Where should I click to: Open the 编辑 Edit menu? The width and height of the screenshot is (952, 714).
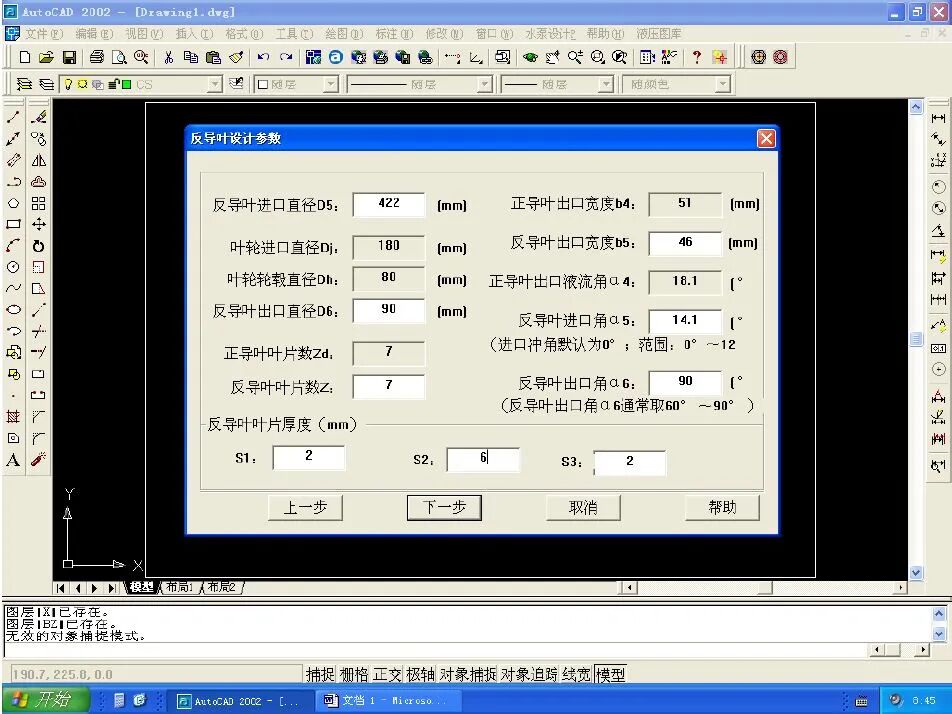click(94, 33)
